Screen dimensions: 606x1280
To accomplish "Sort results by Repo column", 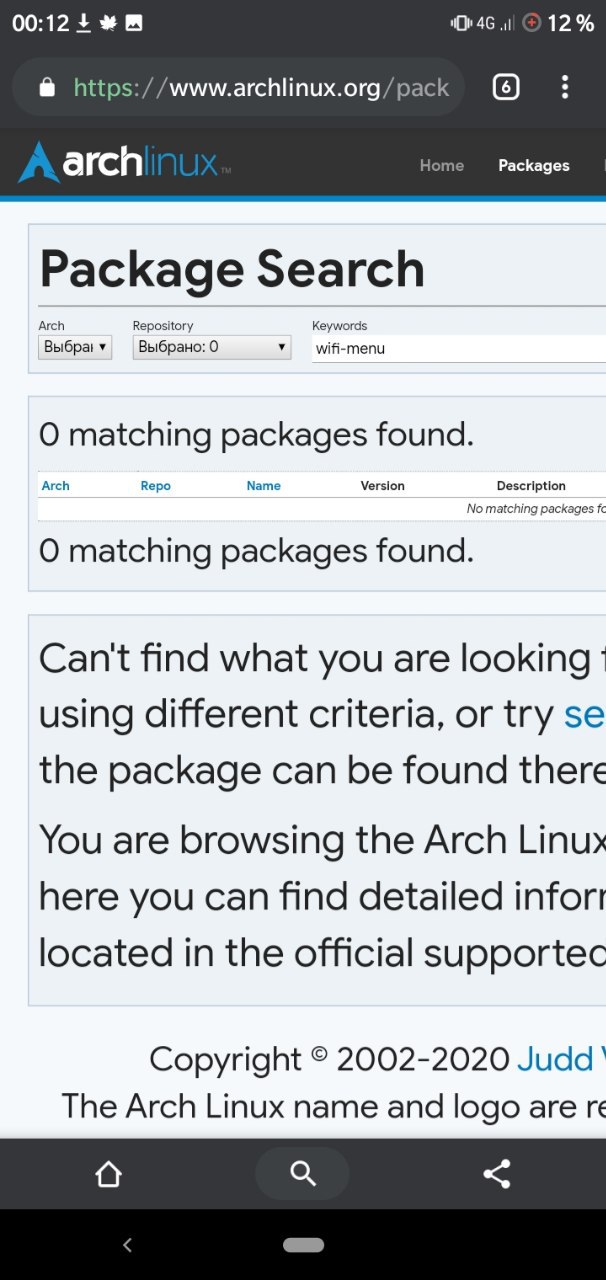I will pyautogui.click(x=156, y=486).
